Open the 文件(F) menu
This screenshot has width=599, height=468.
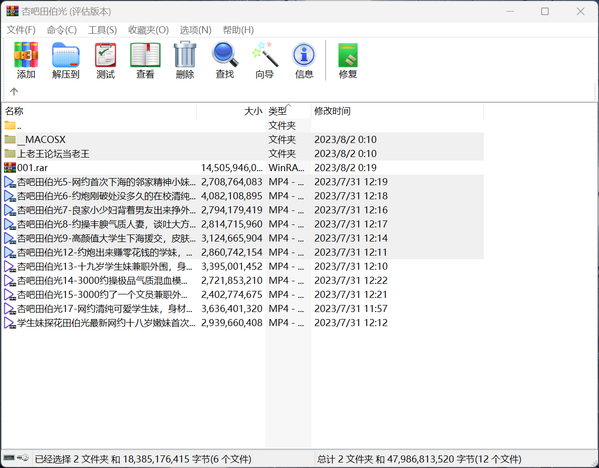tap(21, 30)
